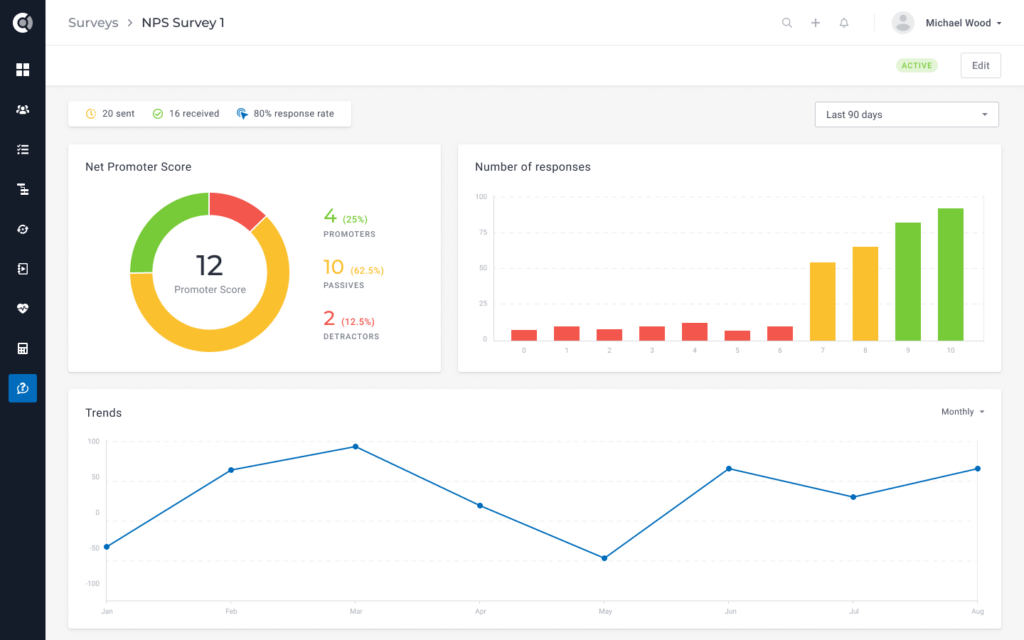Select the highlighted surveys sidebar icon
Viewport: 1024px width, 640px height.
pyautogui.click(x=22, y=388)
